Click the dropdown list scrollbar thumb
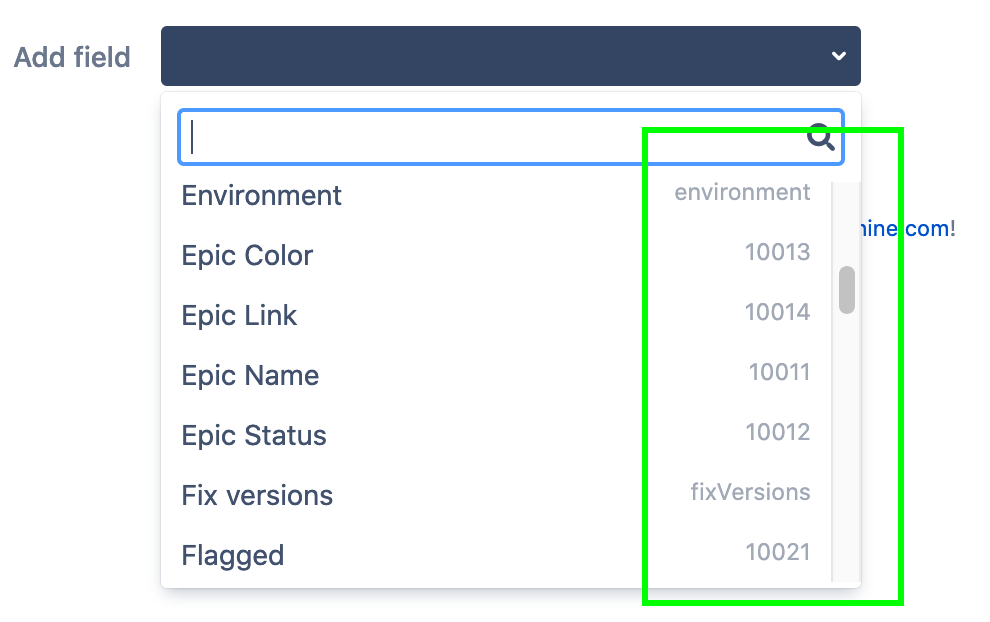 pyautogui.click(x=846, y=290)
